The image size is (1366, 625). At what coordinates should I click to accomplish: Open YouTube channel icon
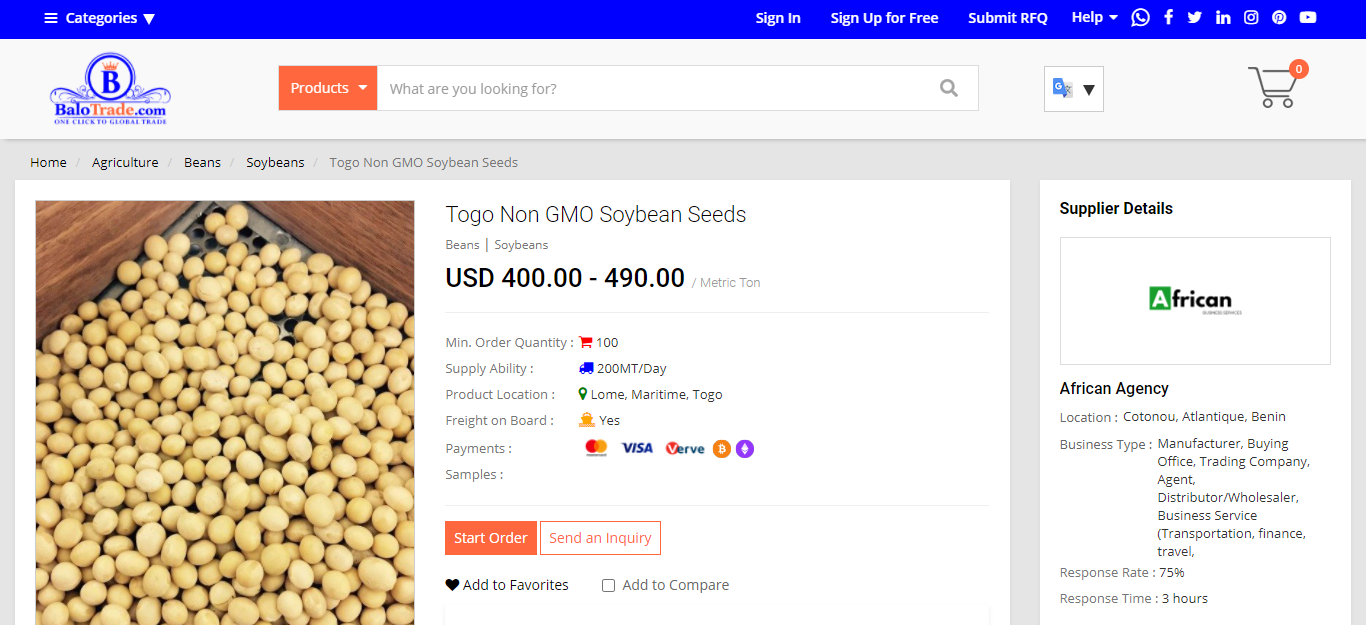click(1308, 17)
